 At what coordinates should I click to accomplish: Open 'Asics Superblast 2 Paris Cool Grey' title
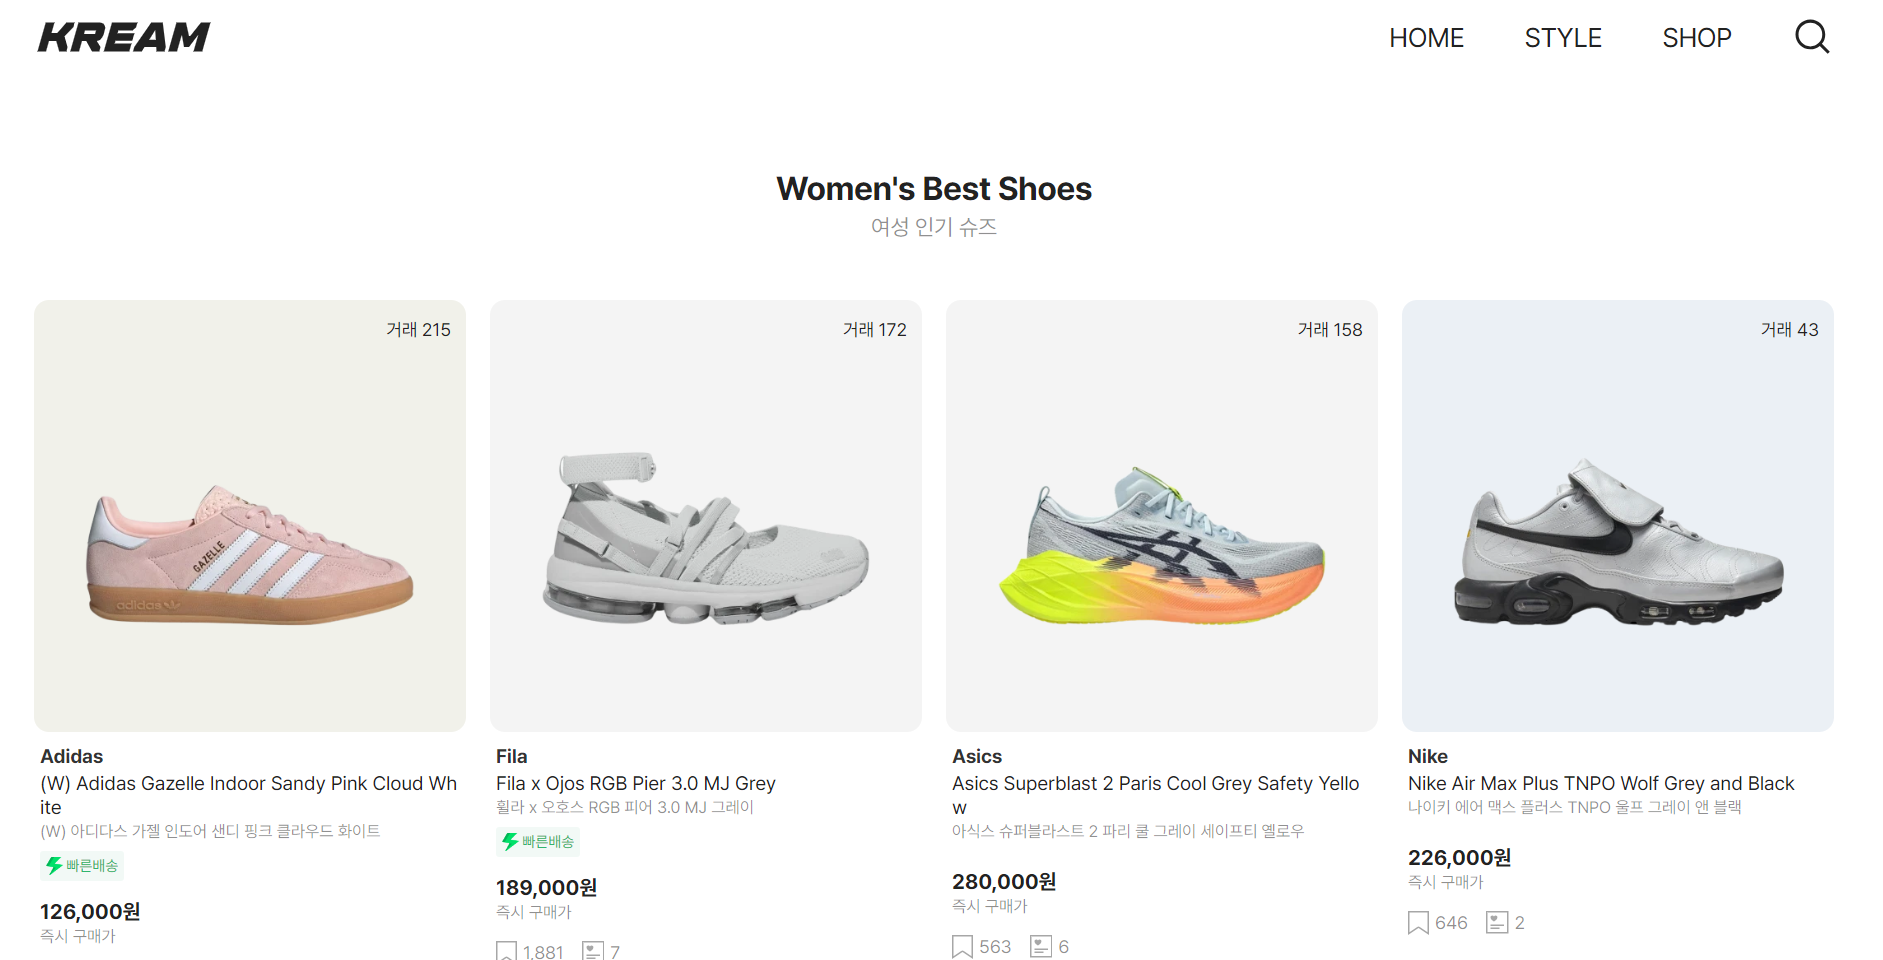pos(1156,795)
